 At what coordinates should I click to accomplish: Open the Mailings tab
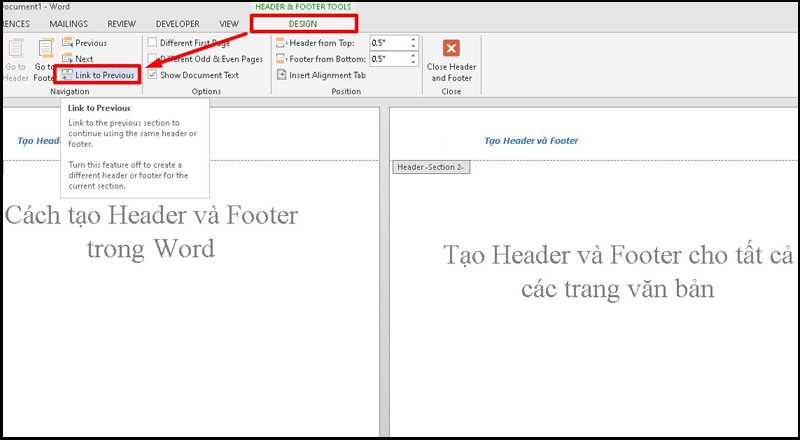68,24
